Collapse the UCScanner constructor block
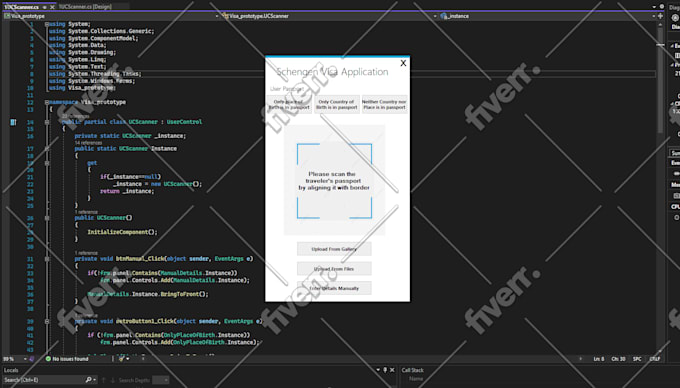Image resolution: width=680 pixels, height=388 pixels. click(x=47, y=218)
